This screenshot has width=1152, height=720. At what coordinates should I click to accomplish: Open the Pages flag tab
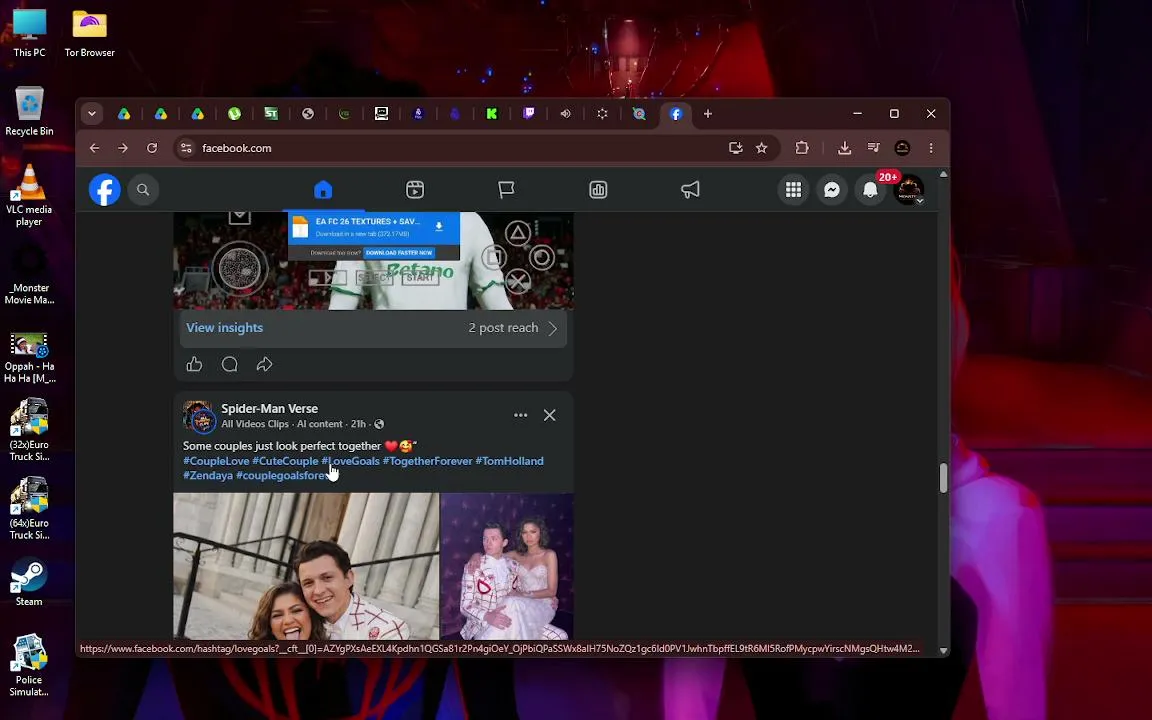[x=506, y=190]
